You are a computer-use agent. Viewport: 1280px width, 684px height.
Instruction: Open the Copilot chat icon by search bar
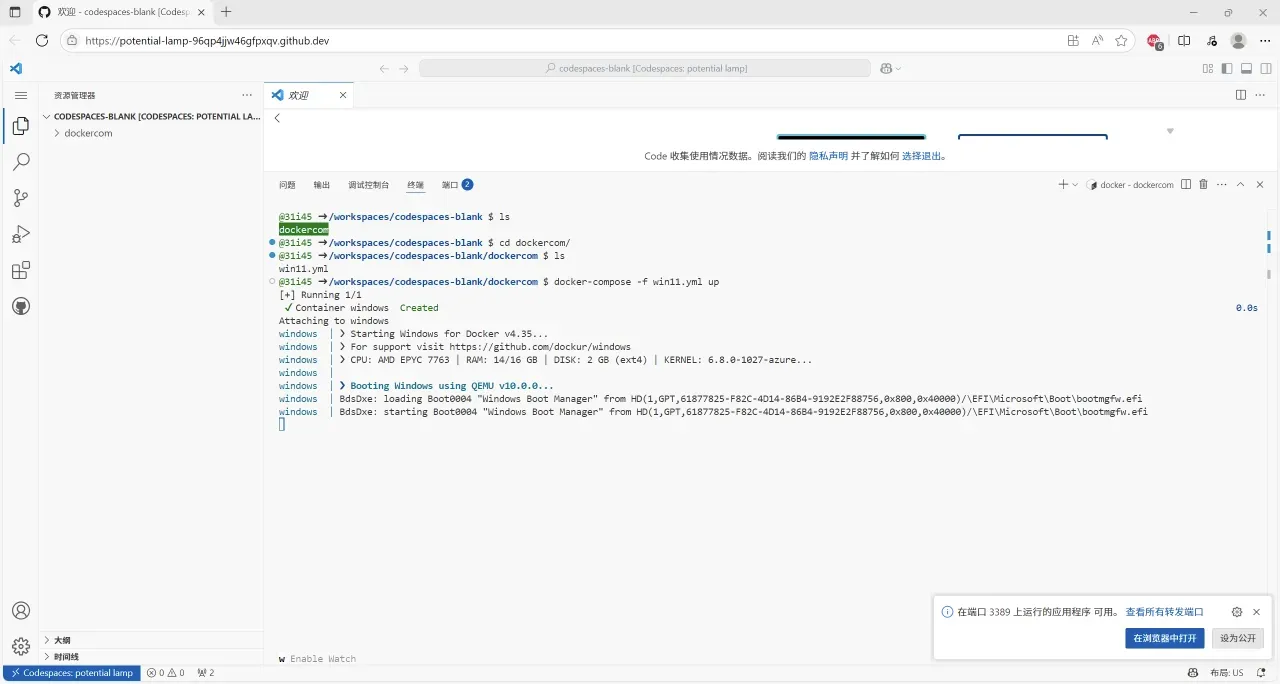[x=886, y=68]
